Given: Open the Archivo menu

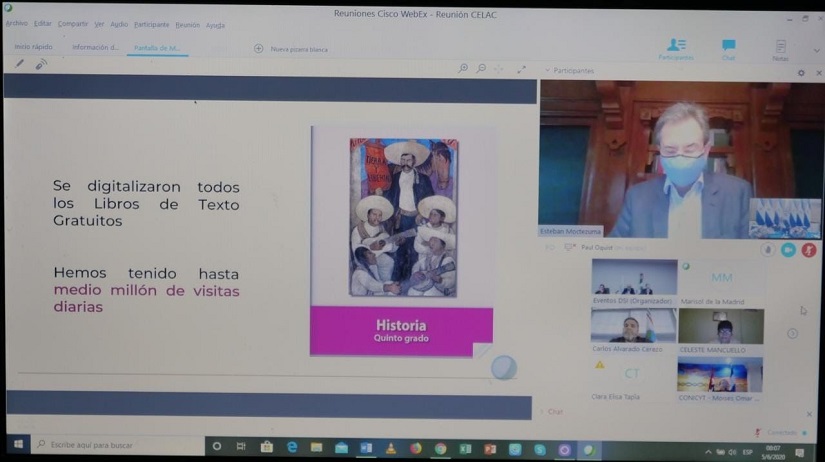Looking at the screenshot, I should [x=16, y=23].
